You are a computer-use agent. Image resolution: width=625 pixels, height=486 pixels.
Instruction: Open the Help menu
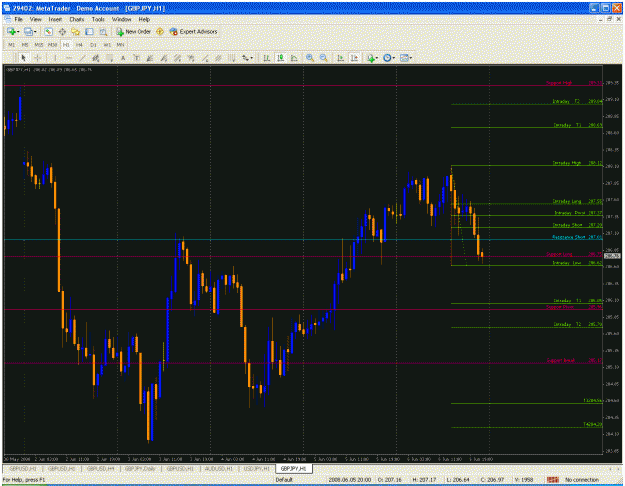click(x=144, y=19)
